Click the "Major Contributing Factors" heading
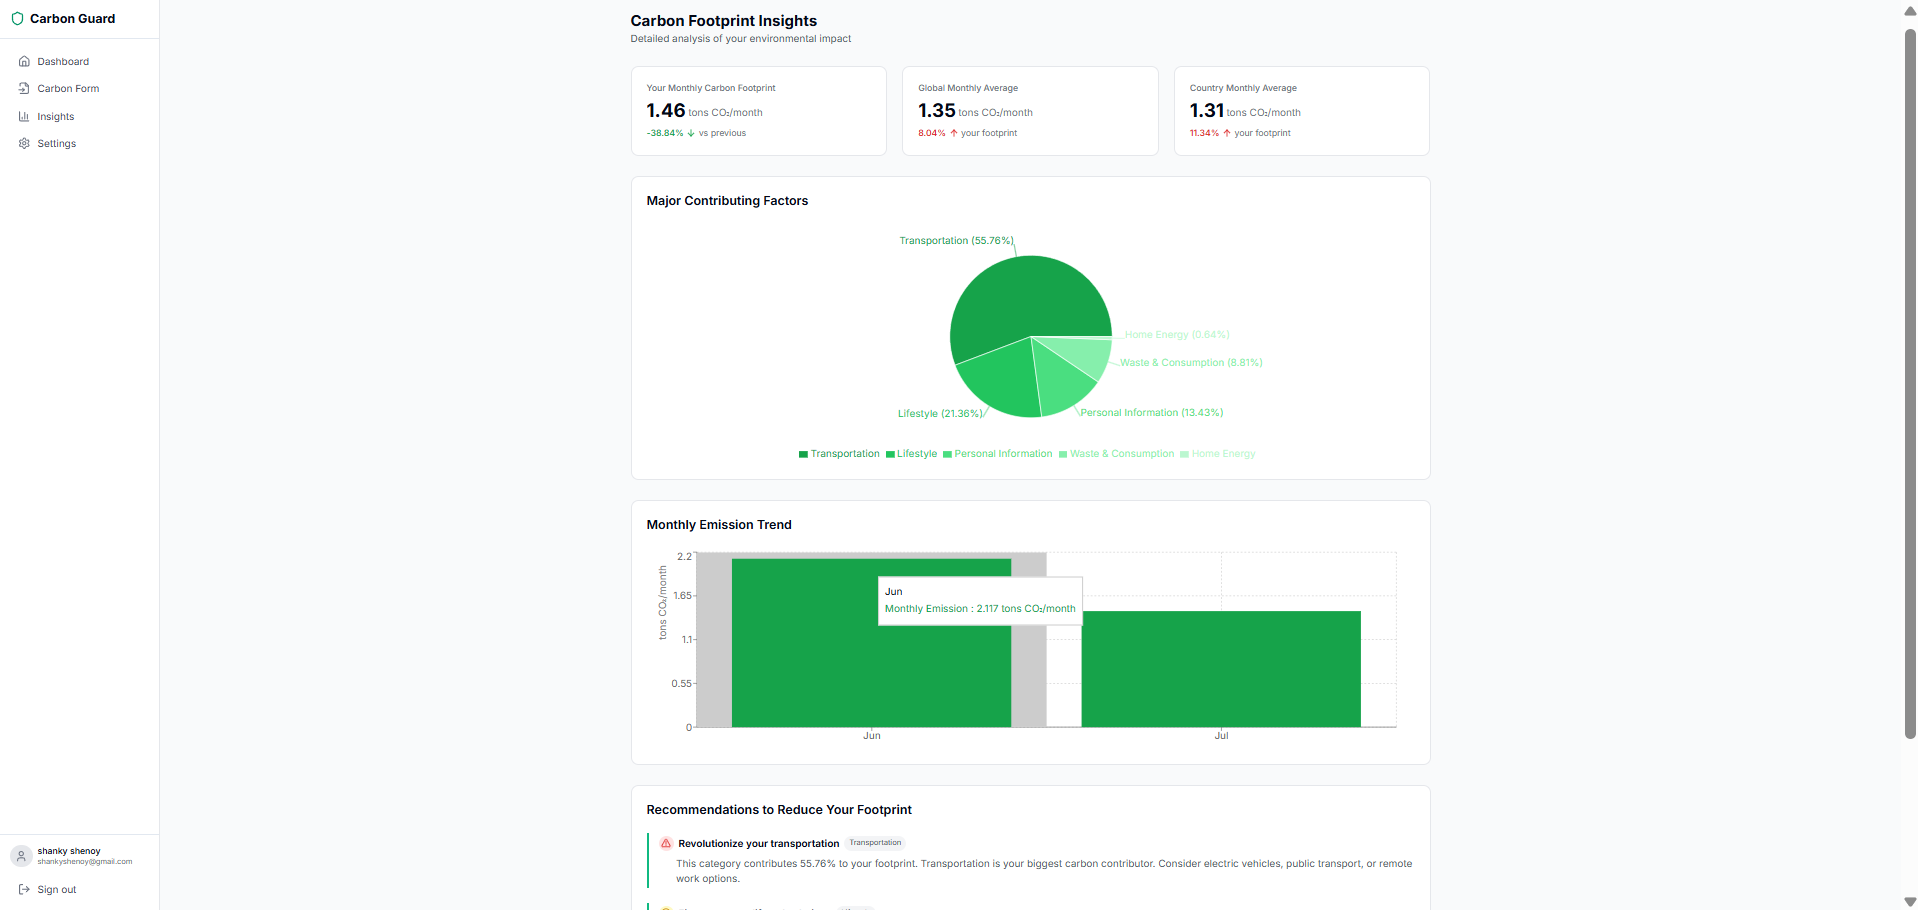This screenshot has height=910, width=1918. coord(727,201)
